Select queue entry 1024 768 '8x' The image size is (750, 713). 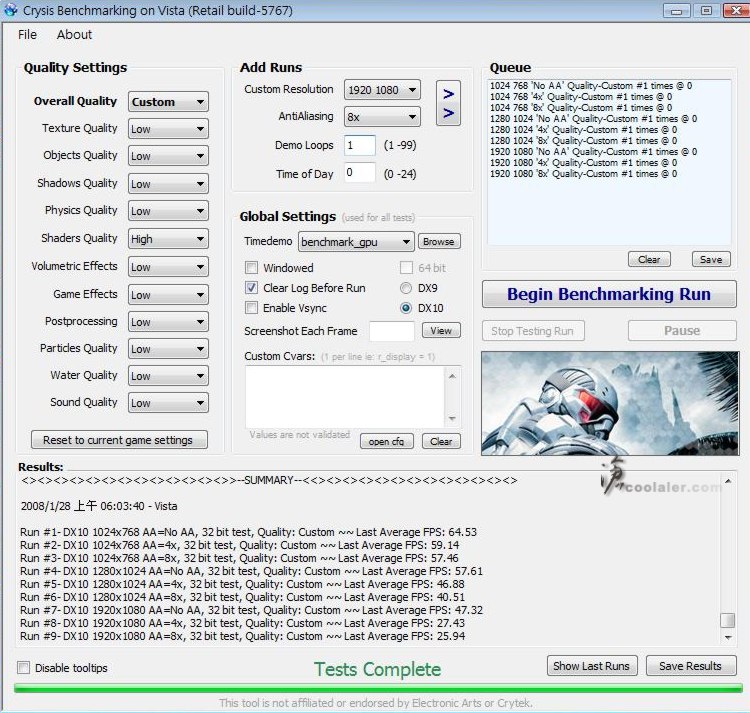(x=581, y=108)
